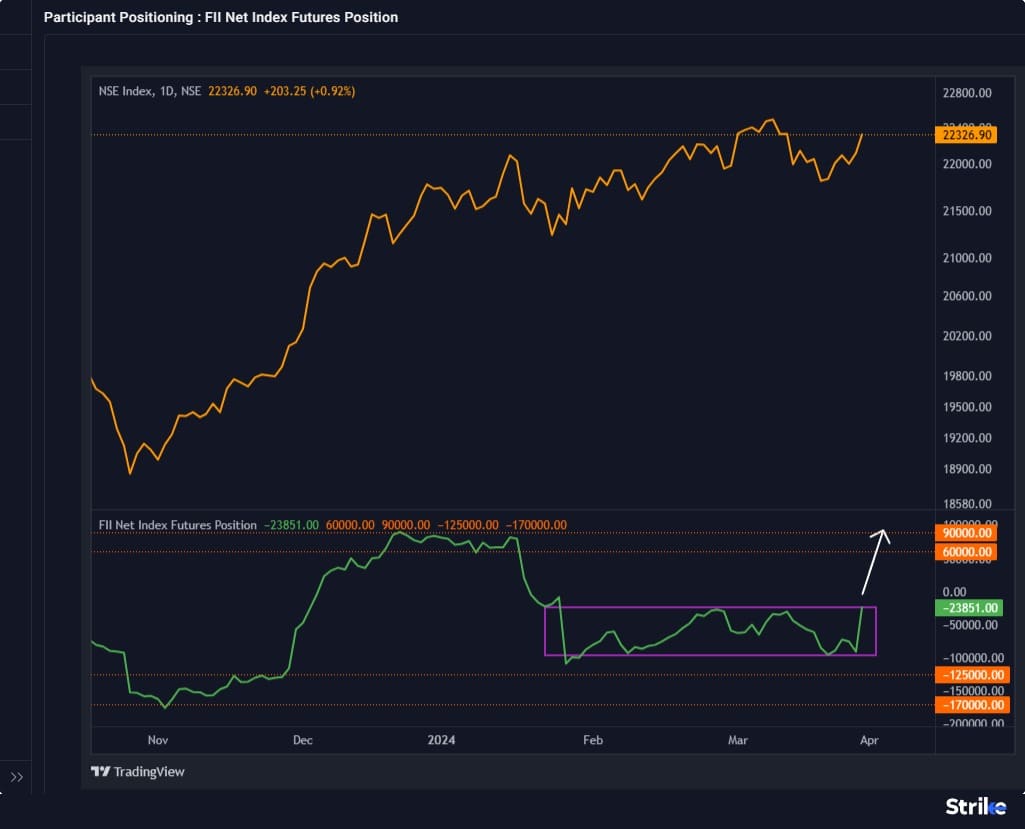Click the -100000.00 indicator axis label
Image resolution: width=1025 pixels, height=829 pixels.
coord(973,658)
